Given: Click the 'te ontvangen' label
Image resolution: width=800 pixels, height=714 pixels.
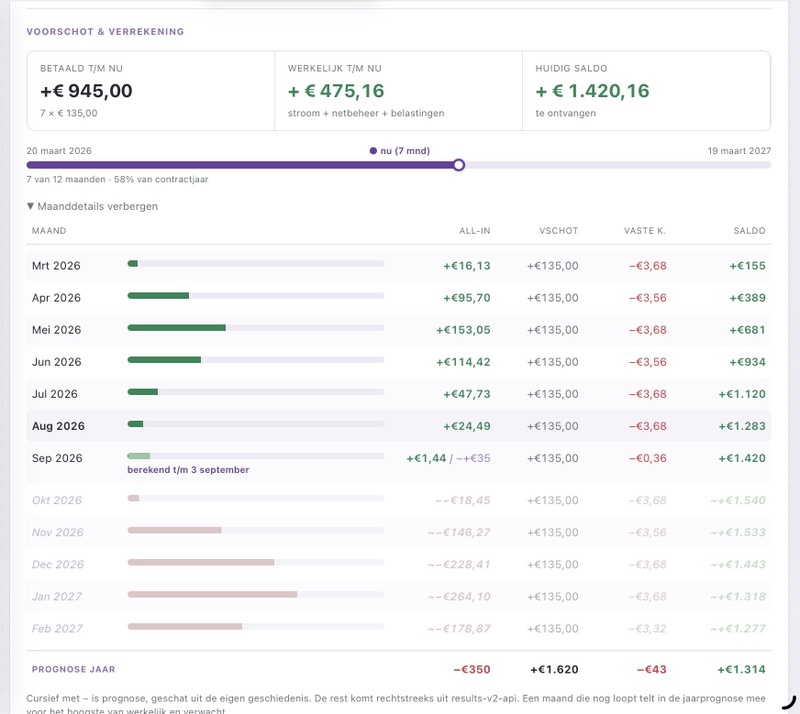Looking at the screenshot, I should click(x=565, y=113).
